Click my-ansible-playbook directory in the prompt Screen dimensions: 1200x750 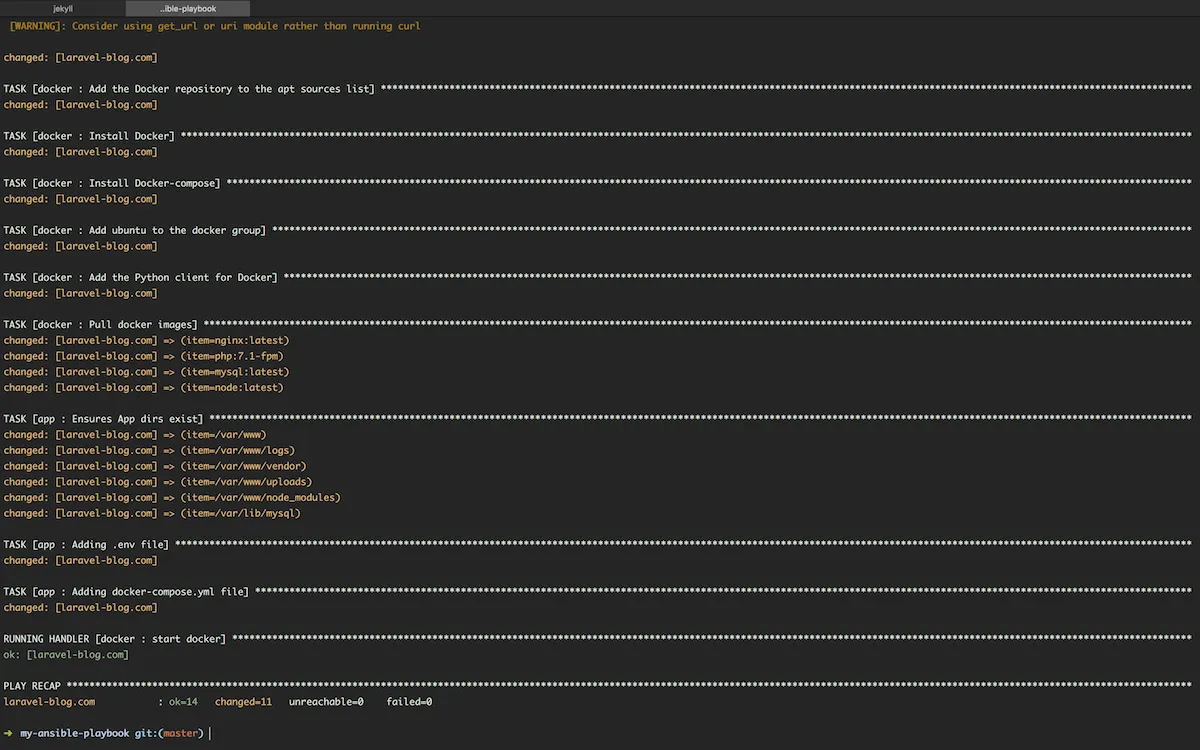[75, 733]
